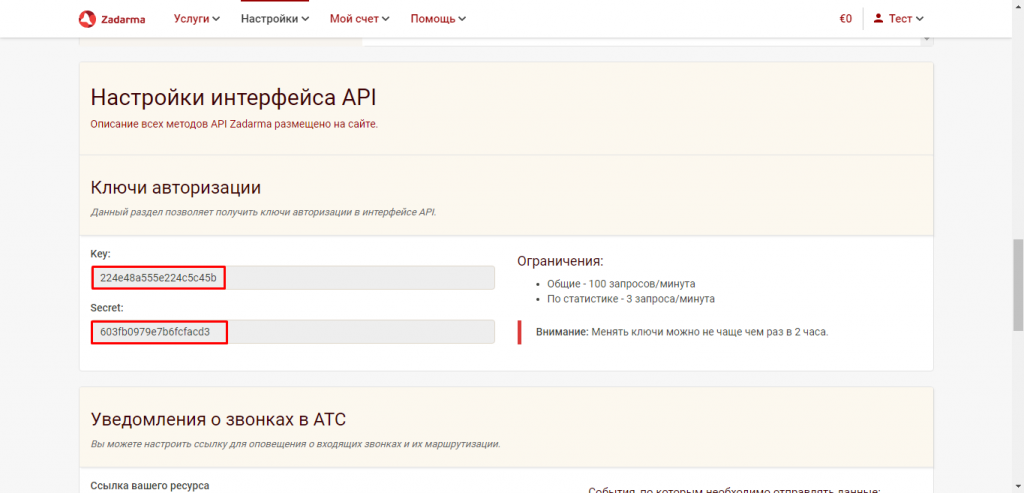Click the Настройки интерфейса API heading
This screenshot has width=1024, height=493.
pyautogui.click(x=233, y=97)
